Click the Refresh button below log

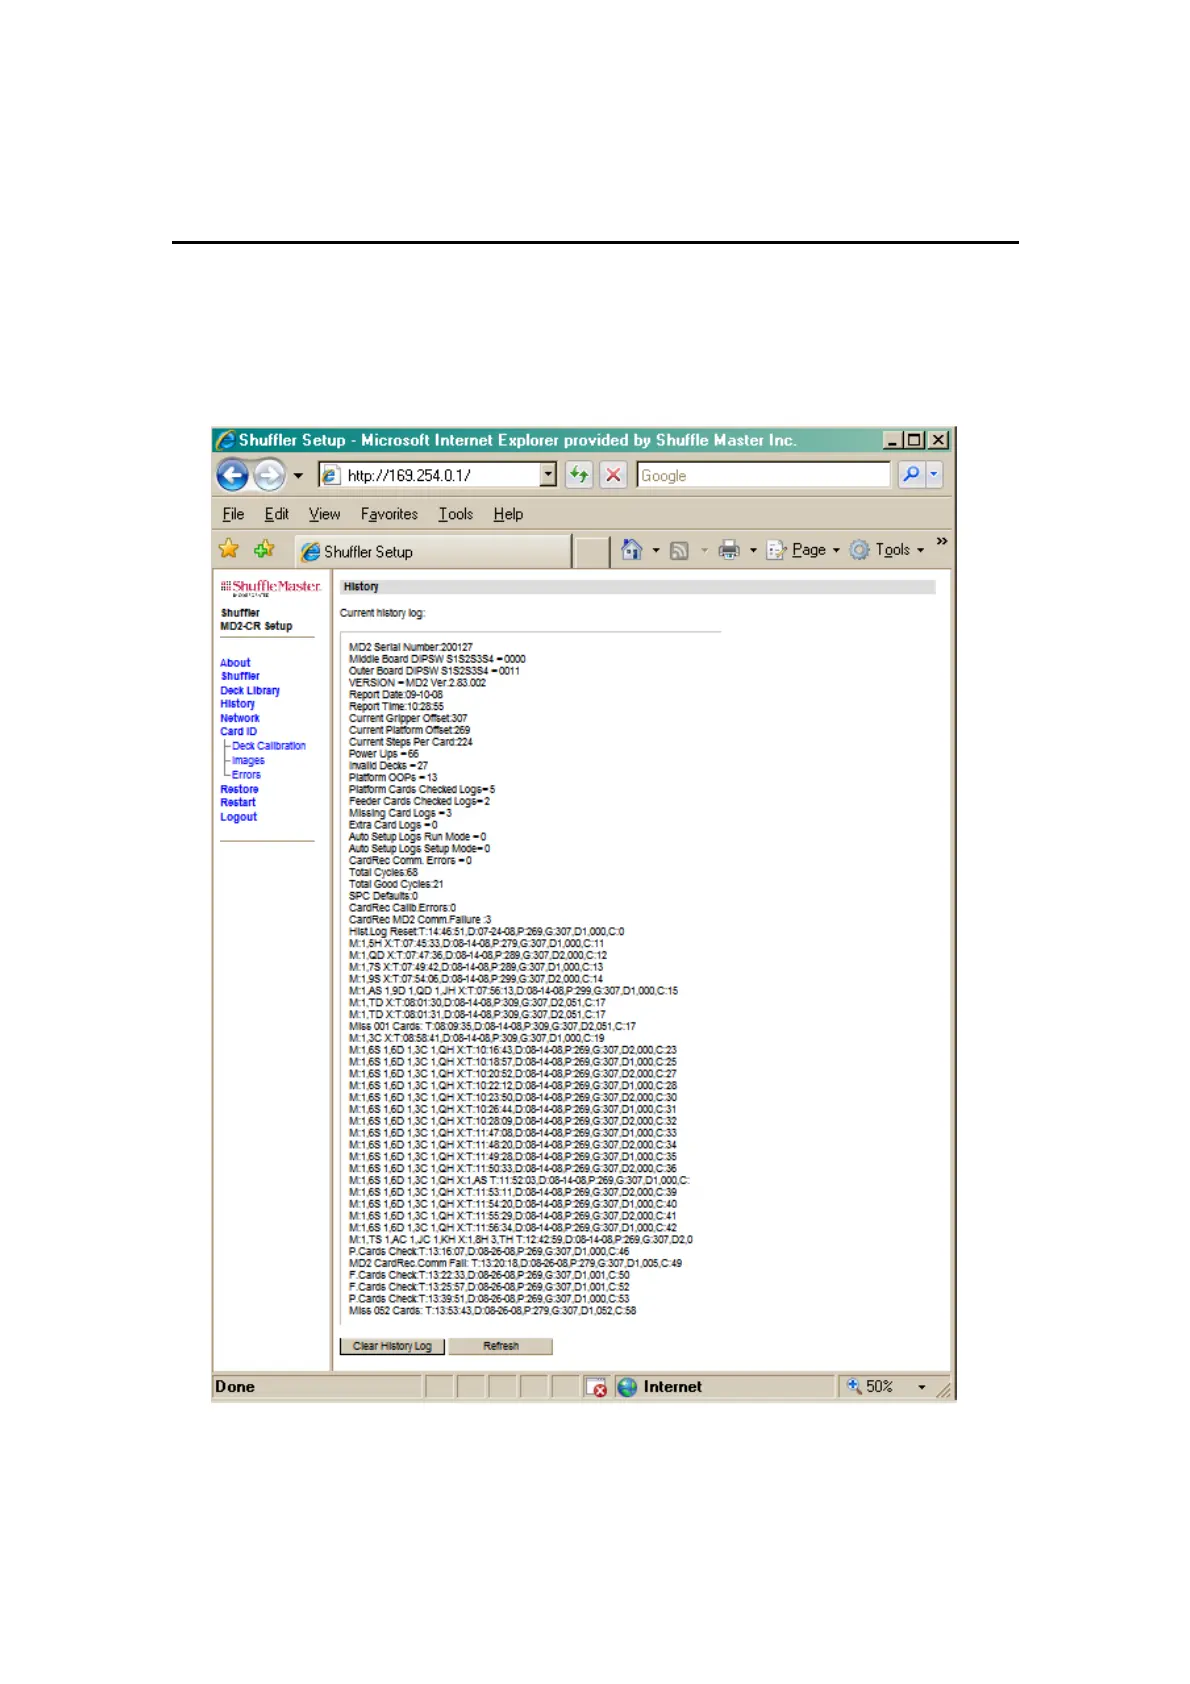[501, 1346]
